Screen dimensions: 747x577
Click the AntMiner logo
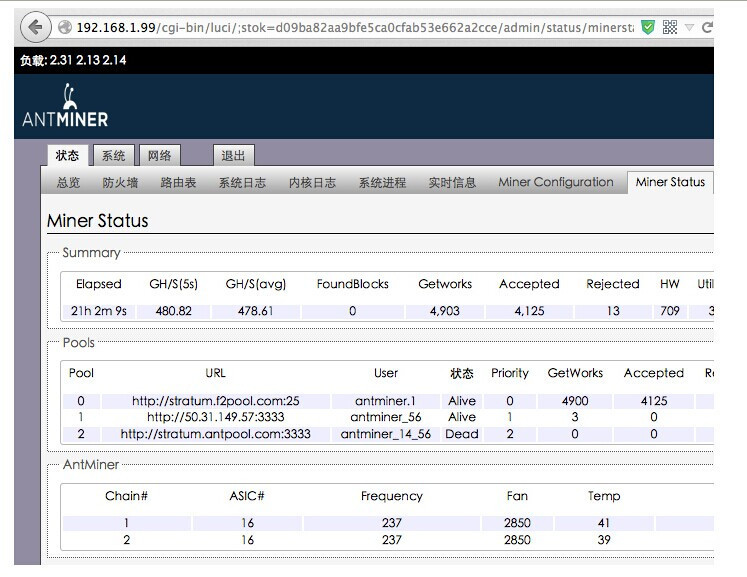pos(65,108)
